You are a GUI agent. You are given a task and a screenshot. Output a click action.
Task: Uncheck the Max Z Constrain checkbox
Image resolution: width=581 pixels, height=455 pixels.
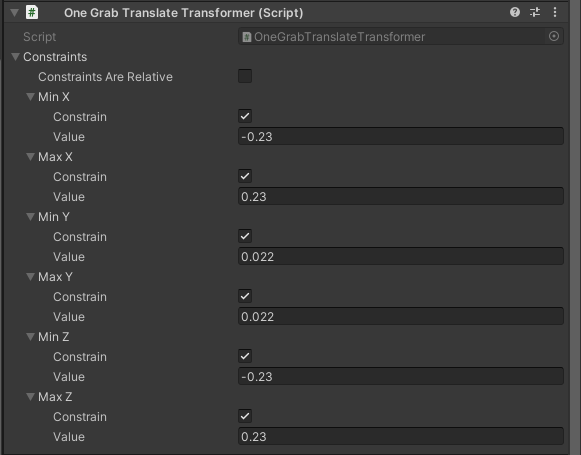tap(245, 416)
